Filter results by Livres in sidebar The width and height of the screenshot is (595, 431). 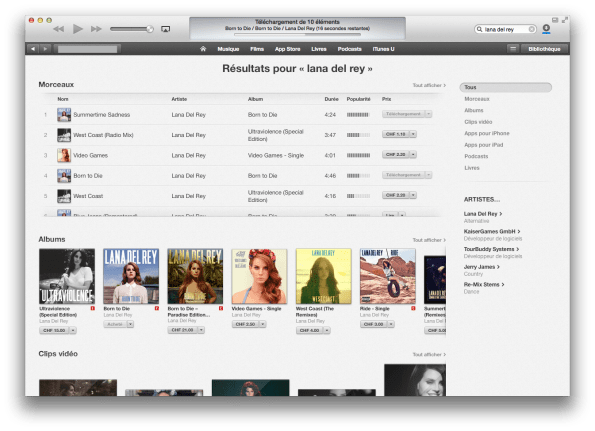click(472, 168)
